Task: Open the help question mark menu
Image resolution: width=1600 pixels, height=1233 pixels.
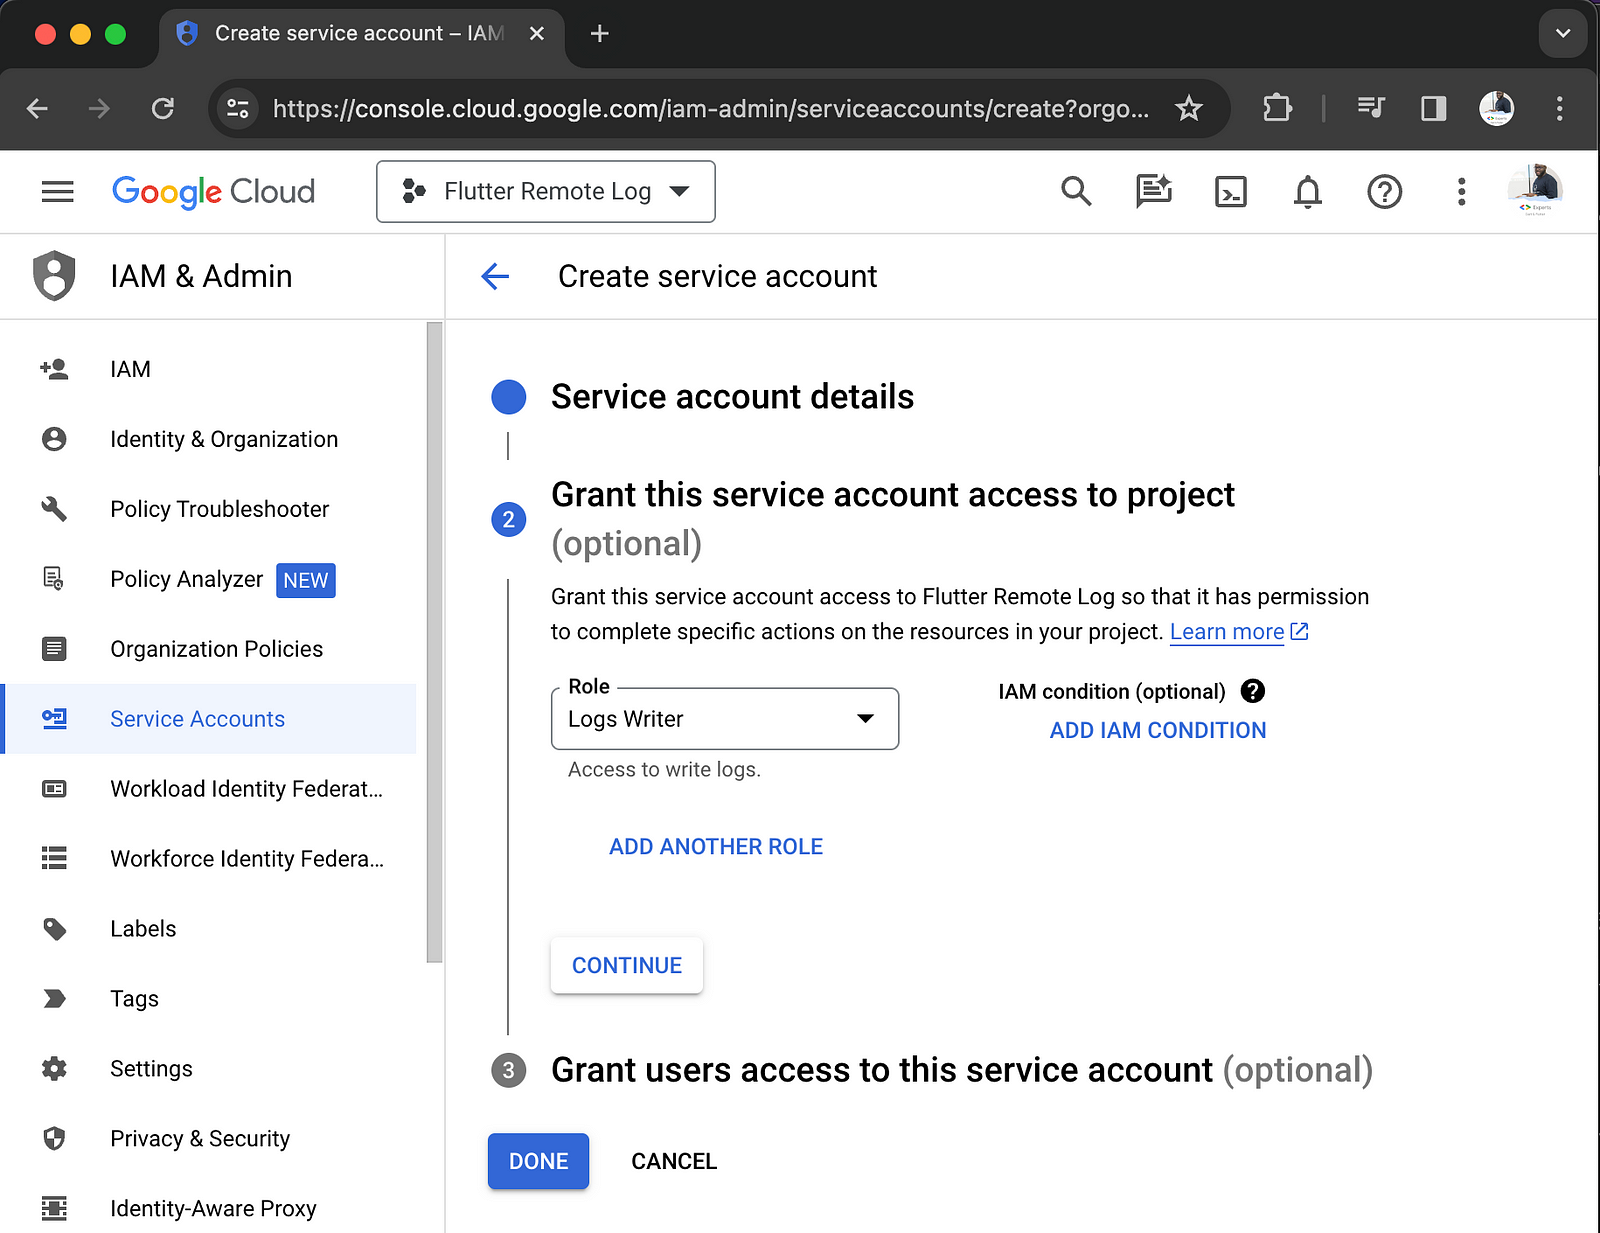Action: [1384, 191]
